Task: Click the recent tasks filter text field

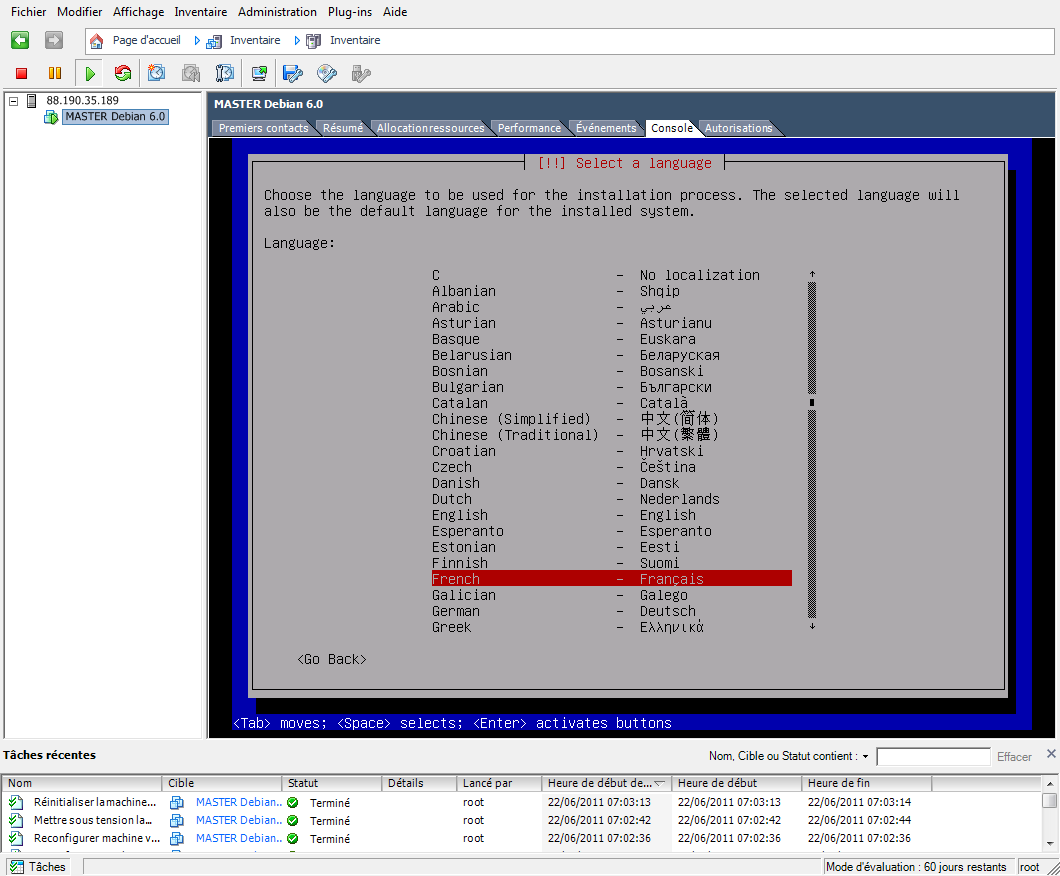Action: [x=933, y=756]
